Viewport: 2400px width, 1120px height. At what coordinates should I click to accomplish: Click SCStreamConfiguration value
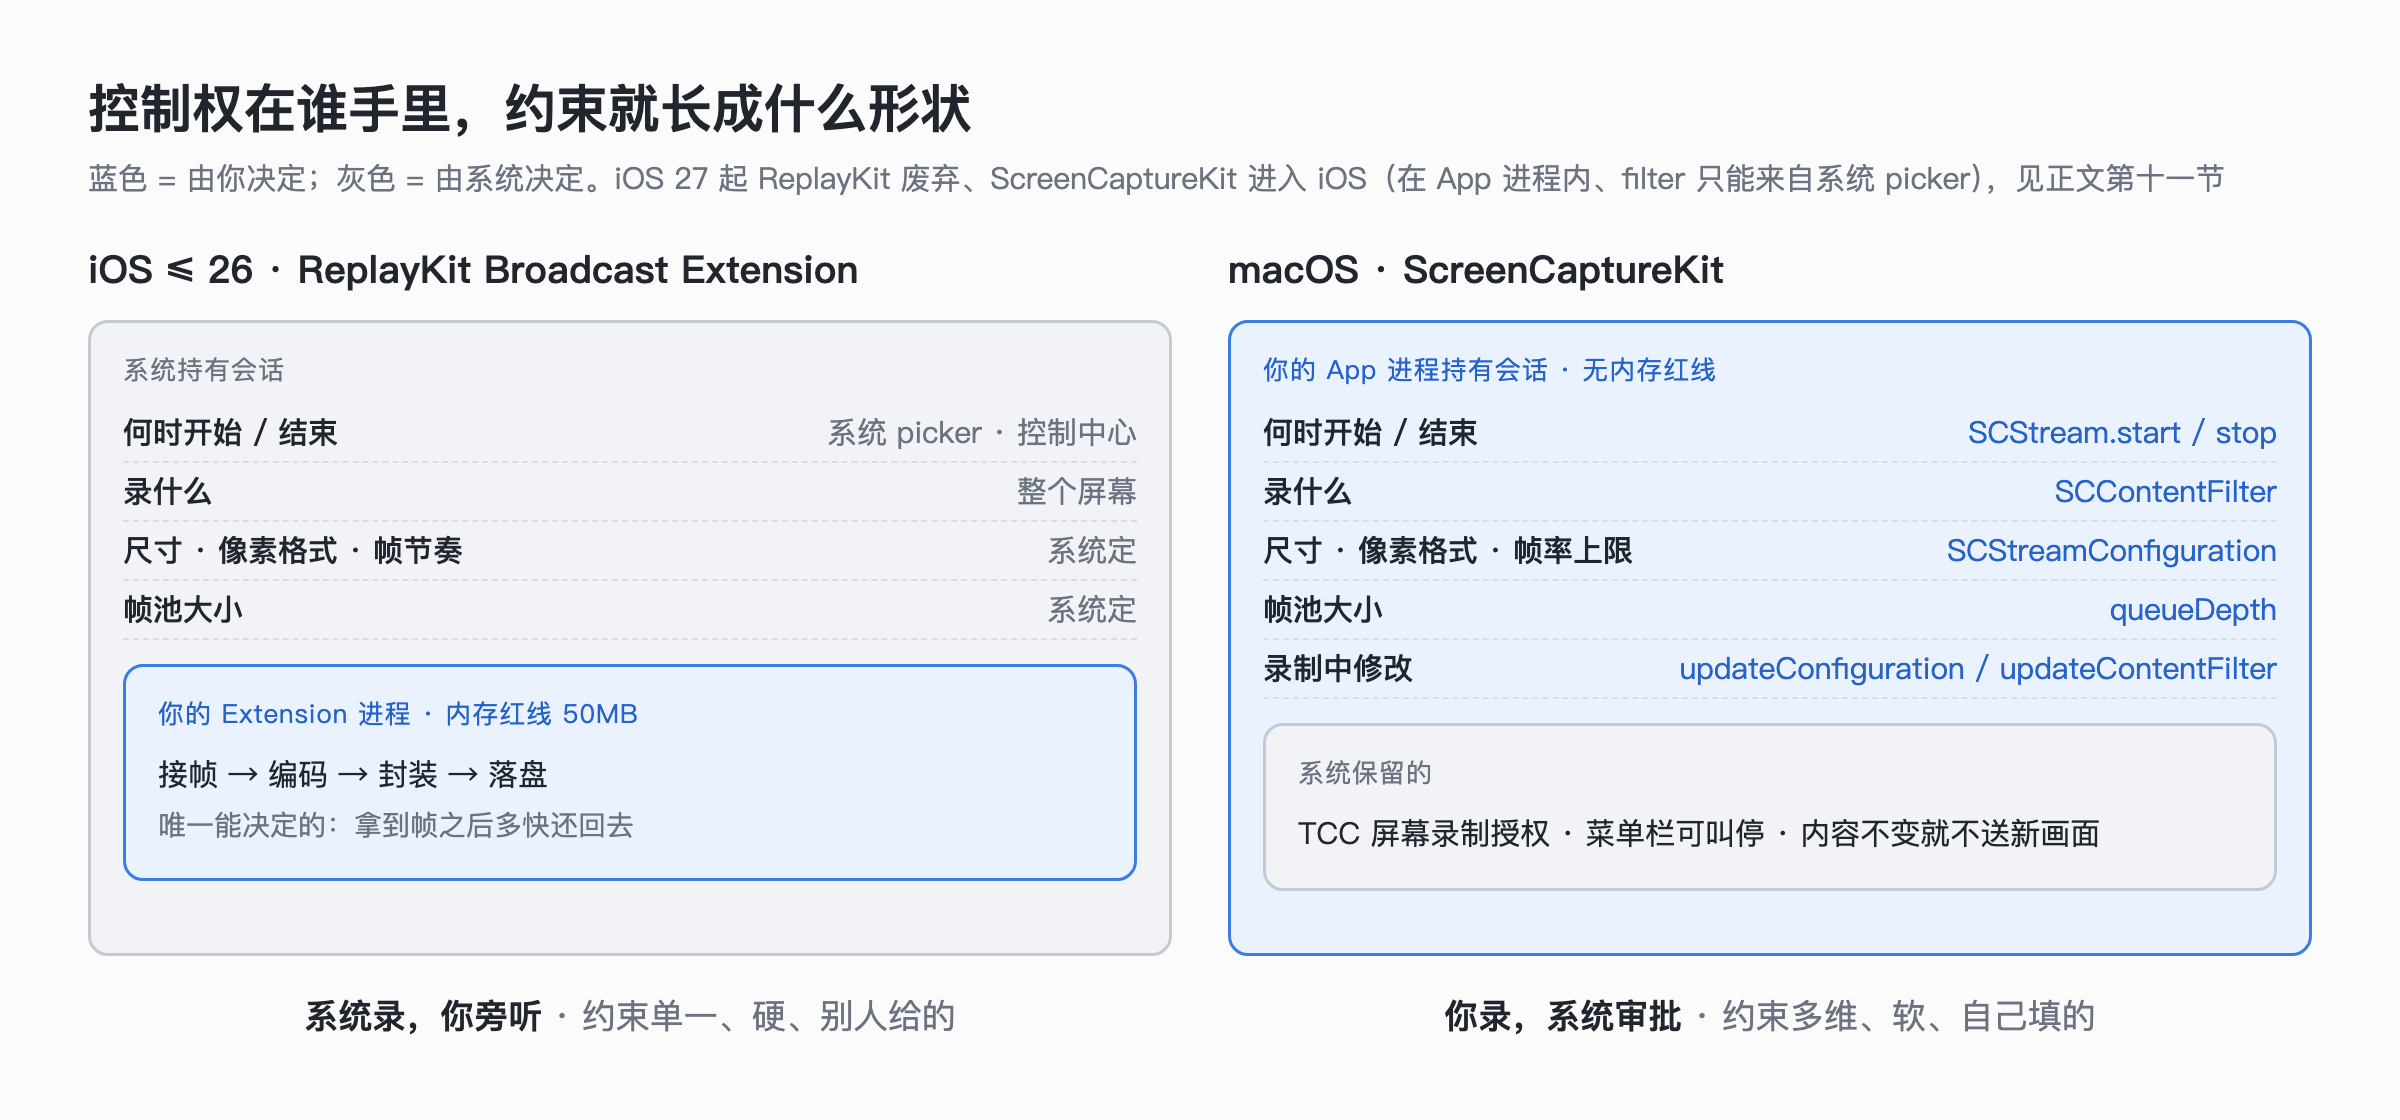click(2111, 550)
